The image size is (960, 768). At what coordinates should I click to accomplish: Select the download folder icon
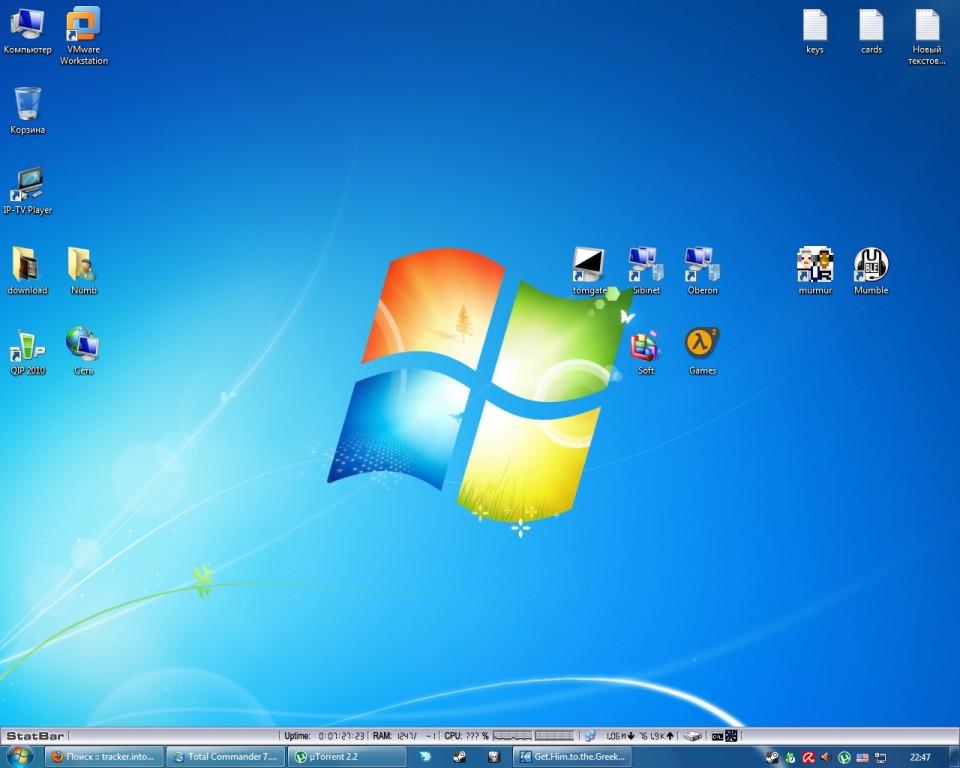pyautogui.click(x=27, y=271)
